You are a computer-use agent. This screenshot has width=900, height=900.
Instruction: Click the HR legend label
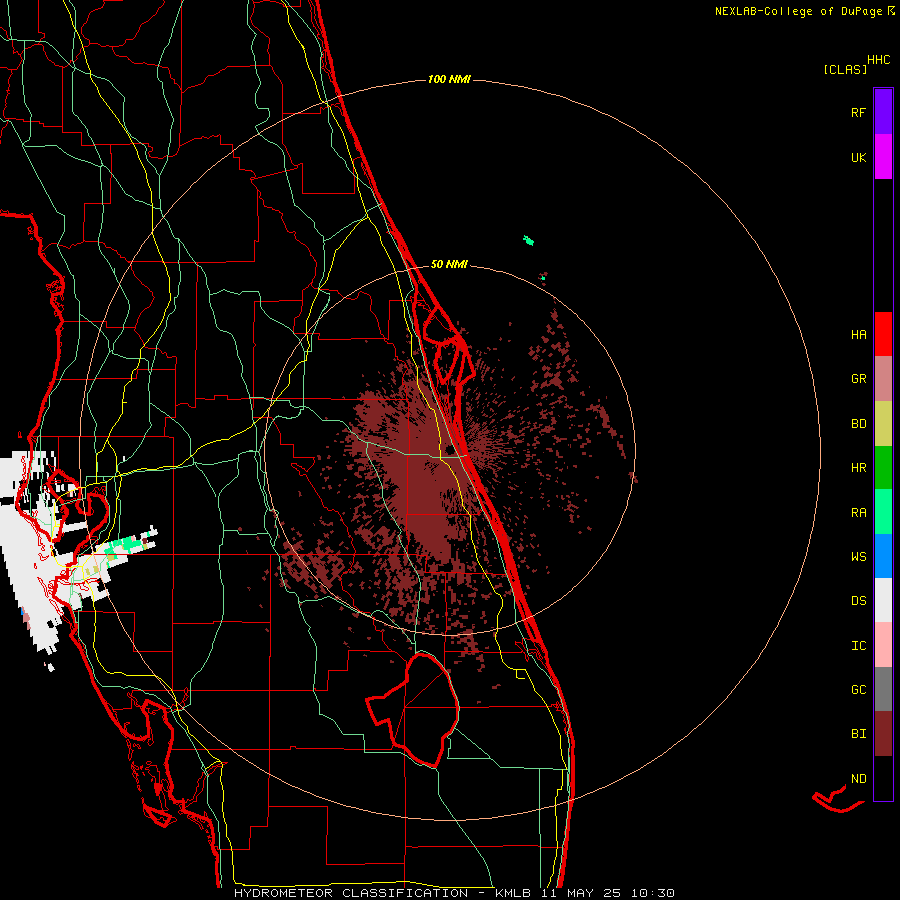(x=858, y=468)
